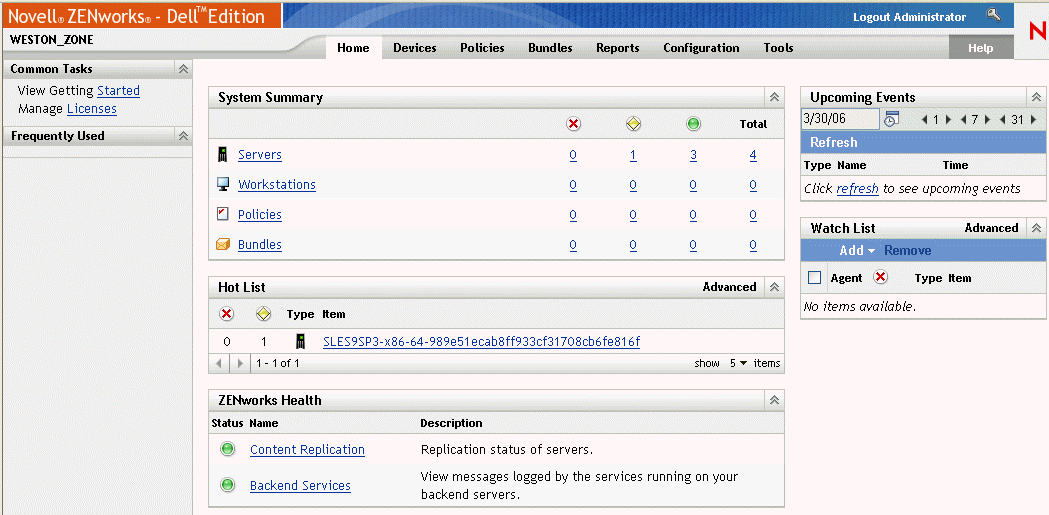This screenshot has height=515, width=1049.
Task: Step back 31 days in Upcoming Events
Action: coord(1003,120)
